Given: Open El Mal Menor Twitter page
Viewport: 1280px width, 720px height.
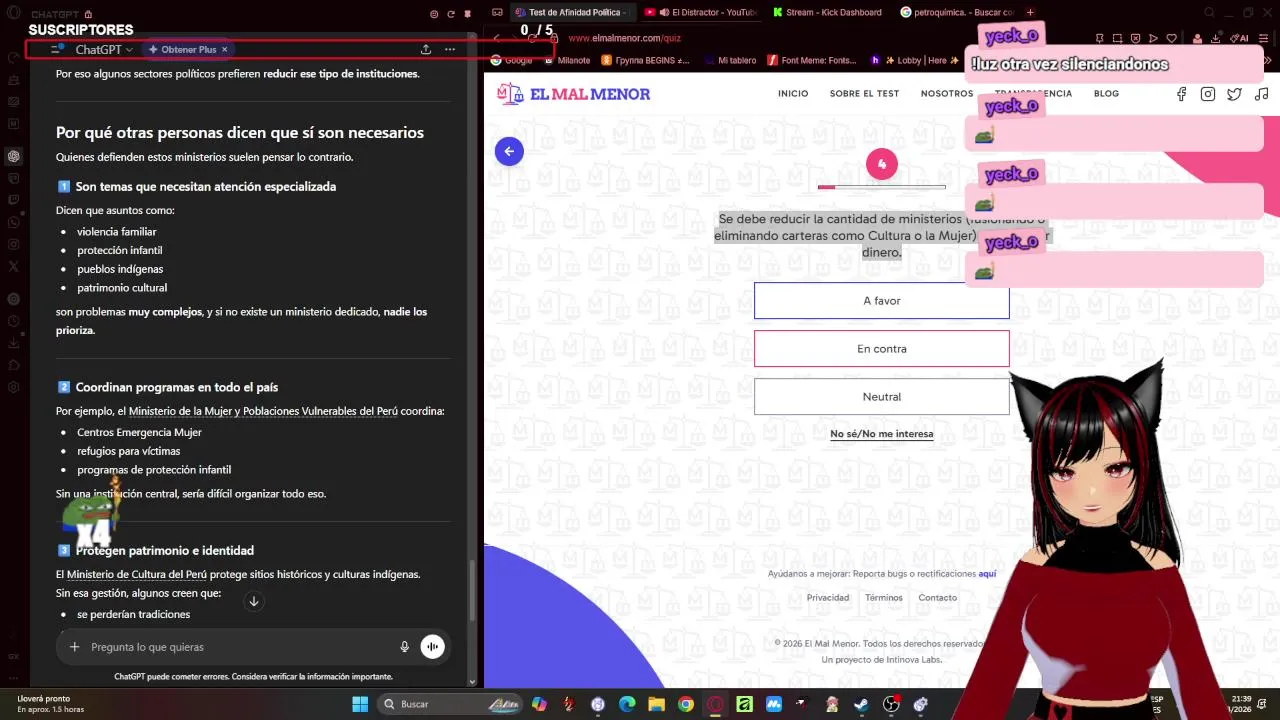Looking at the screenshot, I should click(x=1235, y=94).
